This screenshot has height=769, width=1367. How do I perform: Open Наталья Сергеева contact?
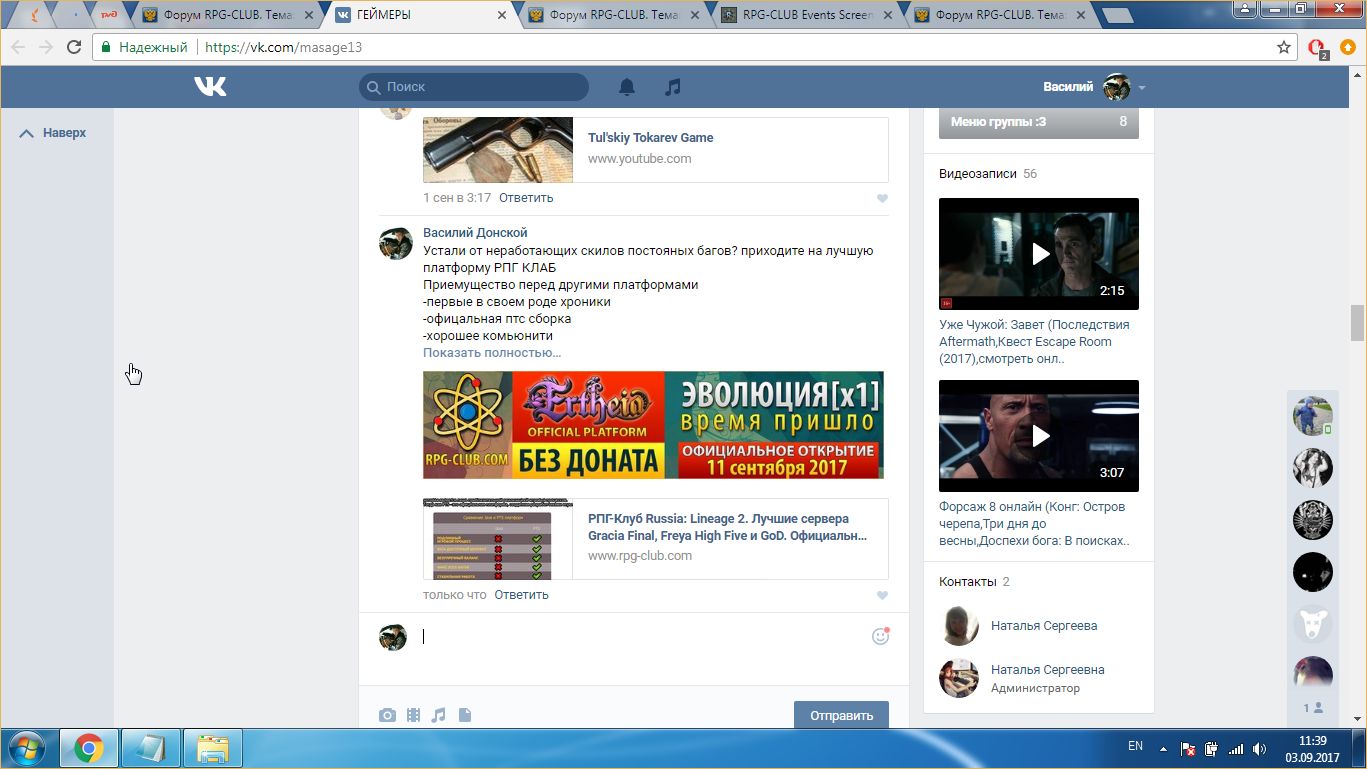click(x=1044, y=626)
